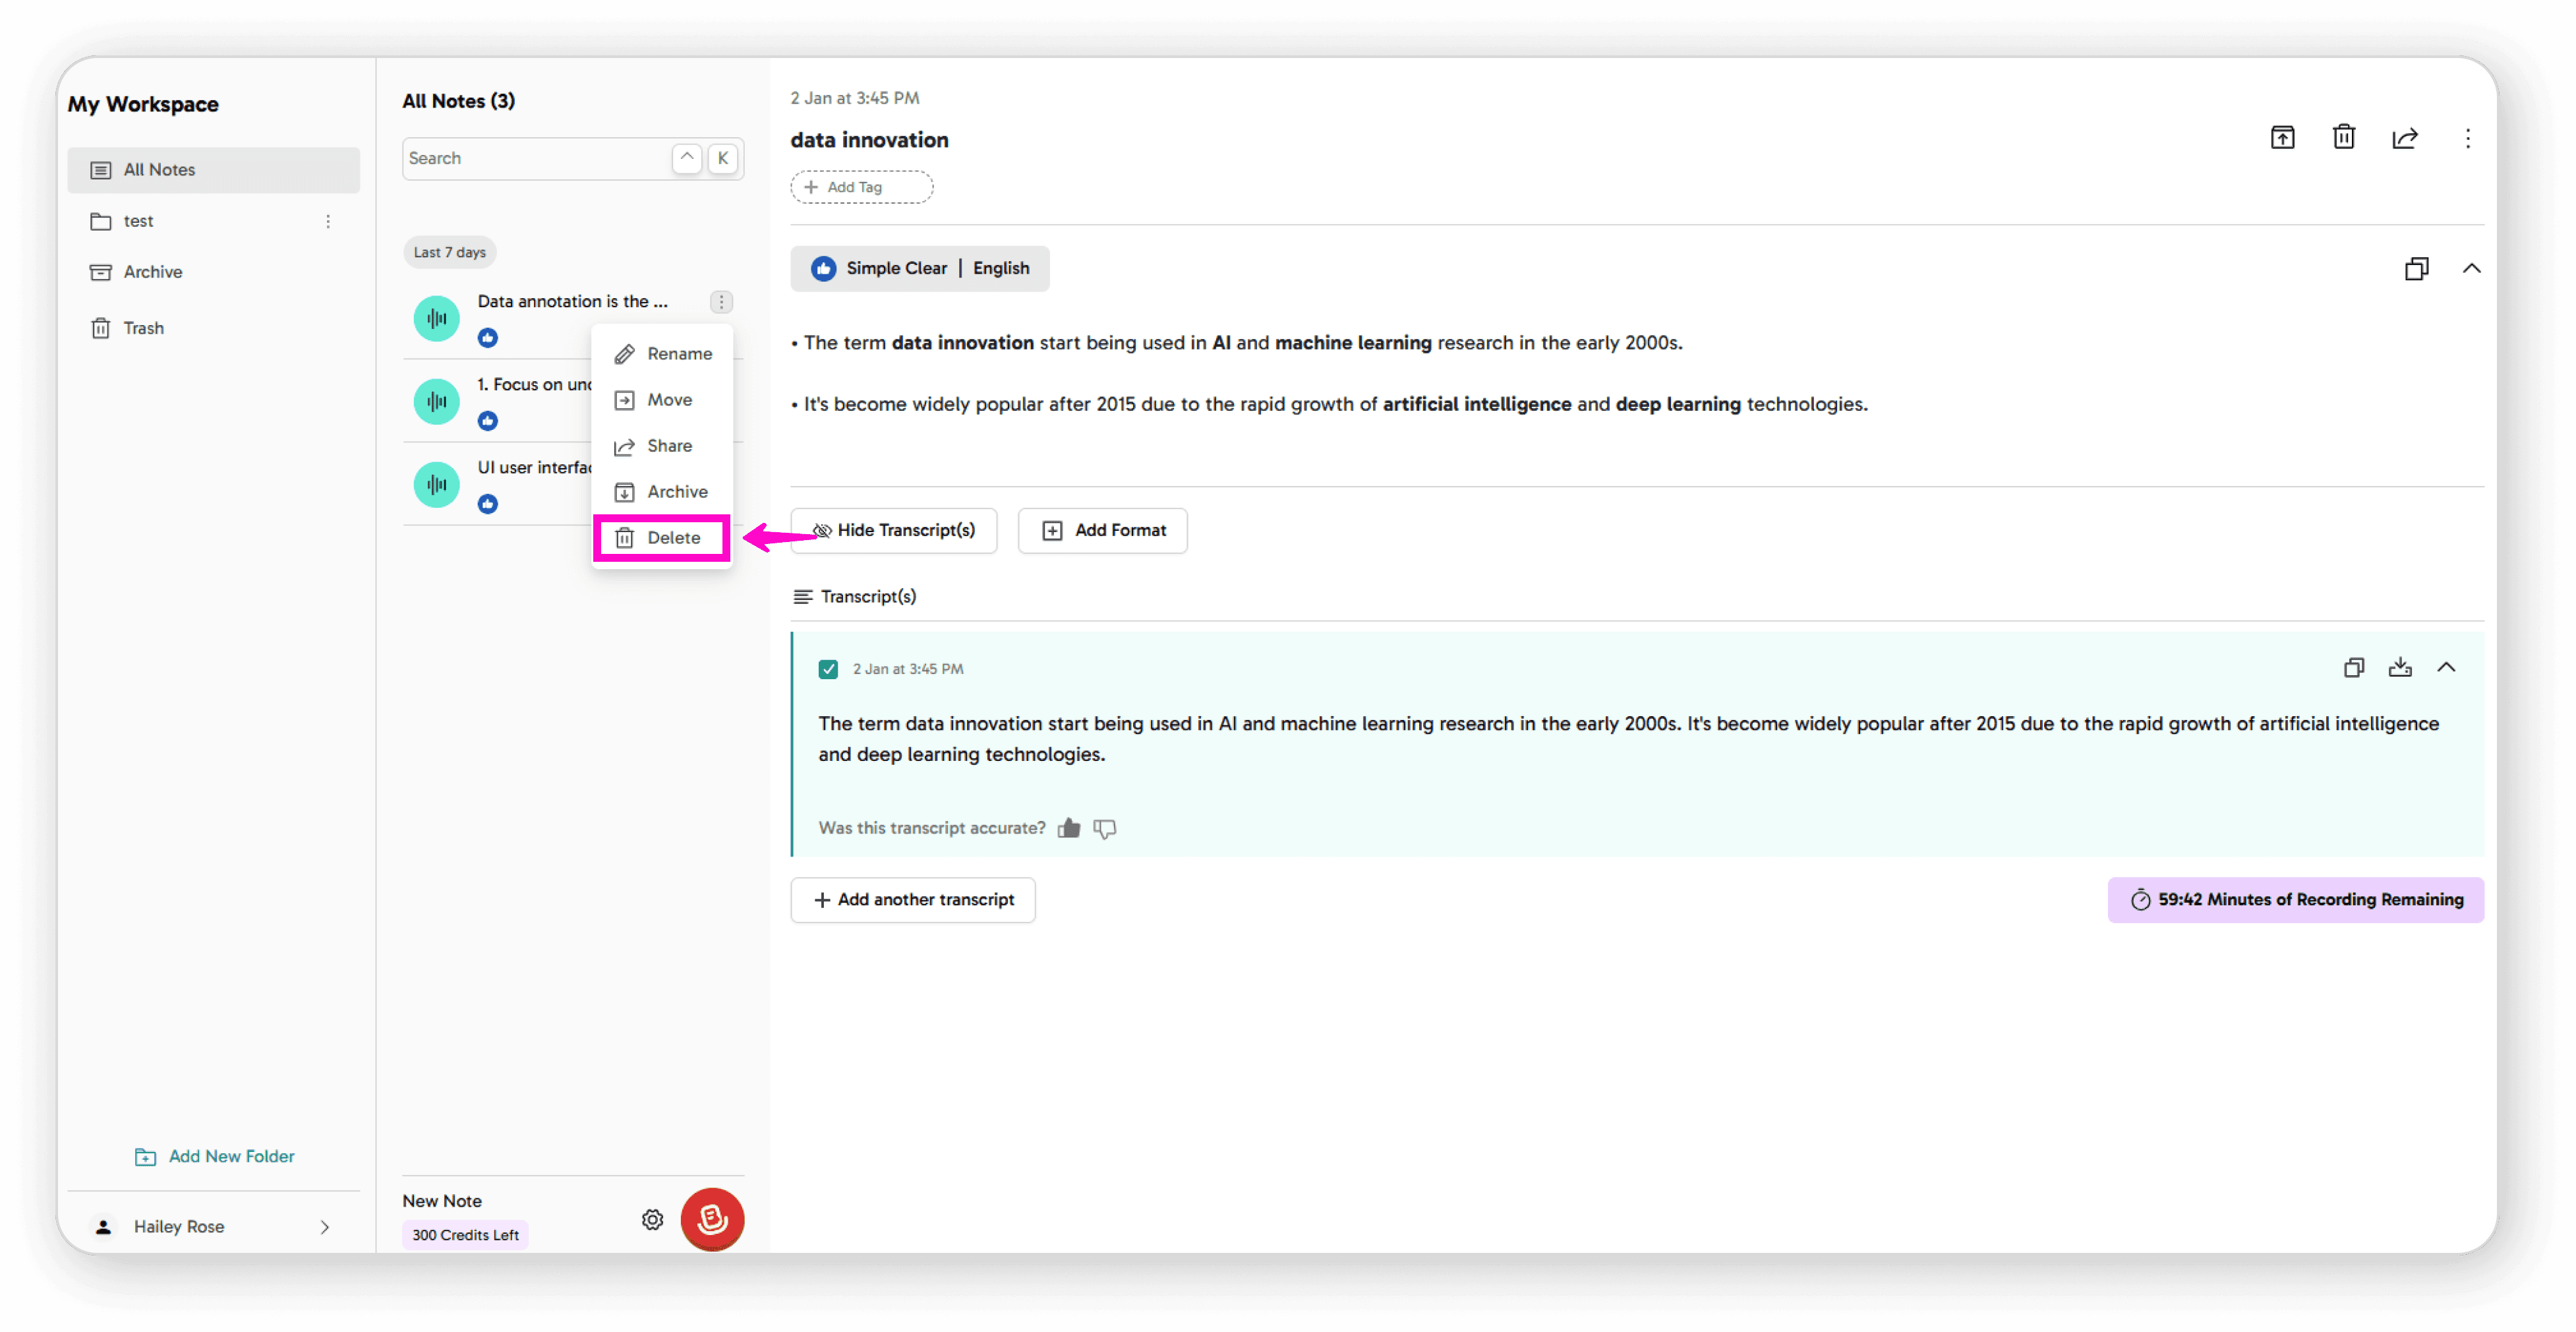The image size is (2576, 1332).
Task: Click the share arrow icon in header
Action: [x=2404, y=138]
